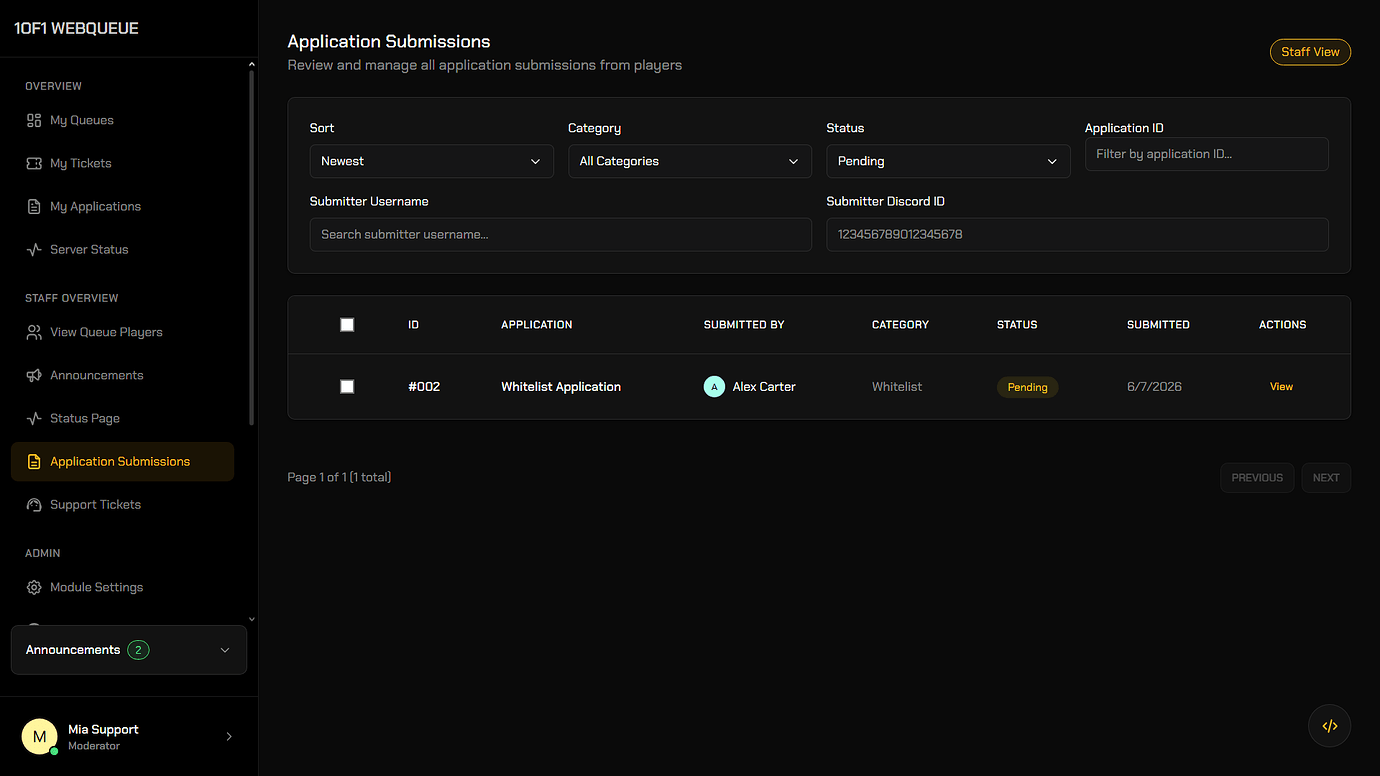Open the Sort dropdown showing Newest
This screenshot has width=1380, height=776.
[x=431, y=161]
